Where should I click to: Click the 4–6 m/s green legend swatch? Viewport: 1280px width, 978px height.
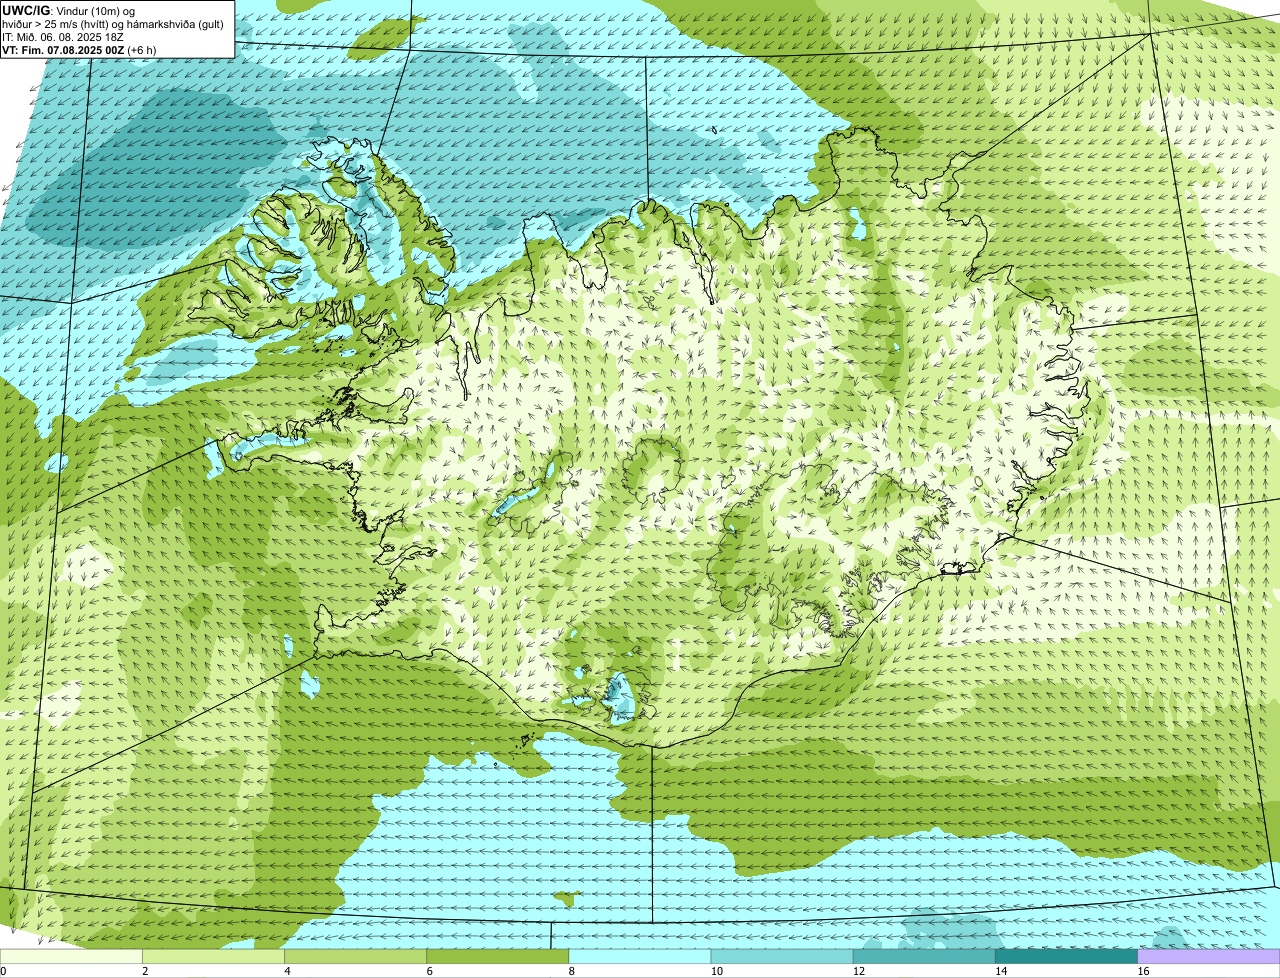355,957
